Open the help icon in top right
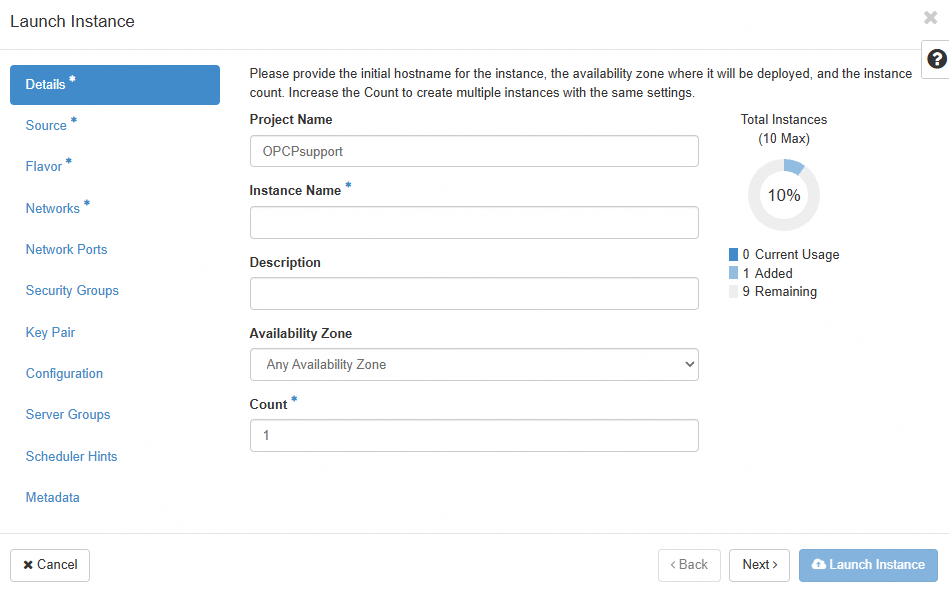 click(x=936, y=59)
